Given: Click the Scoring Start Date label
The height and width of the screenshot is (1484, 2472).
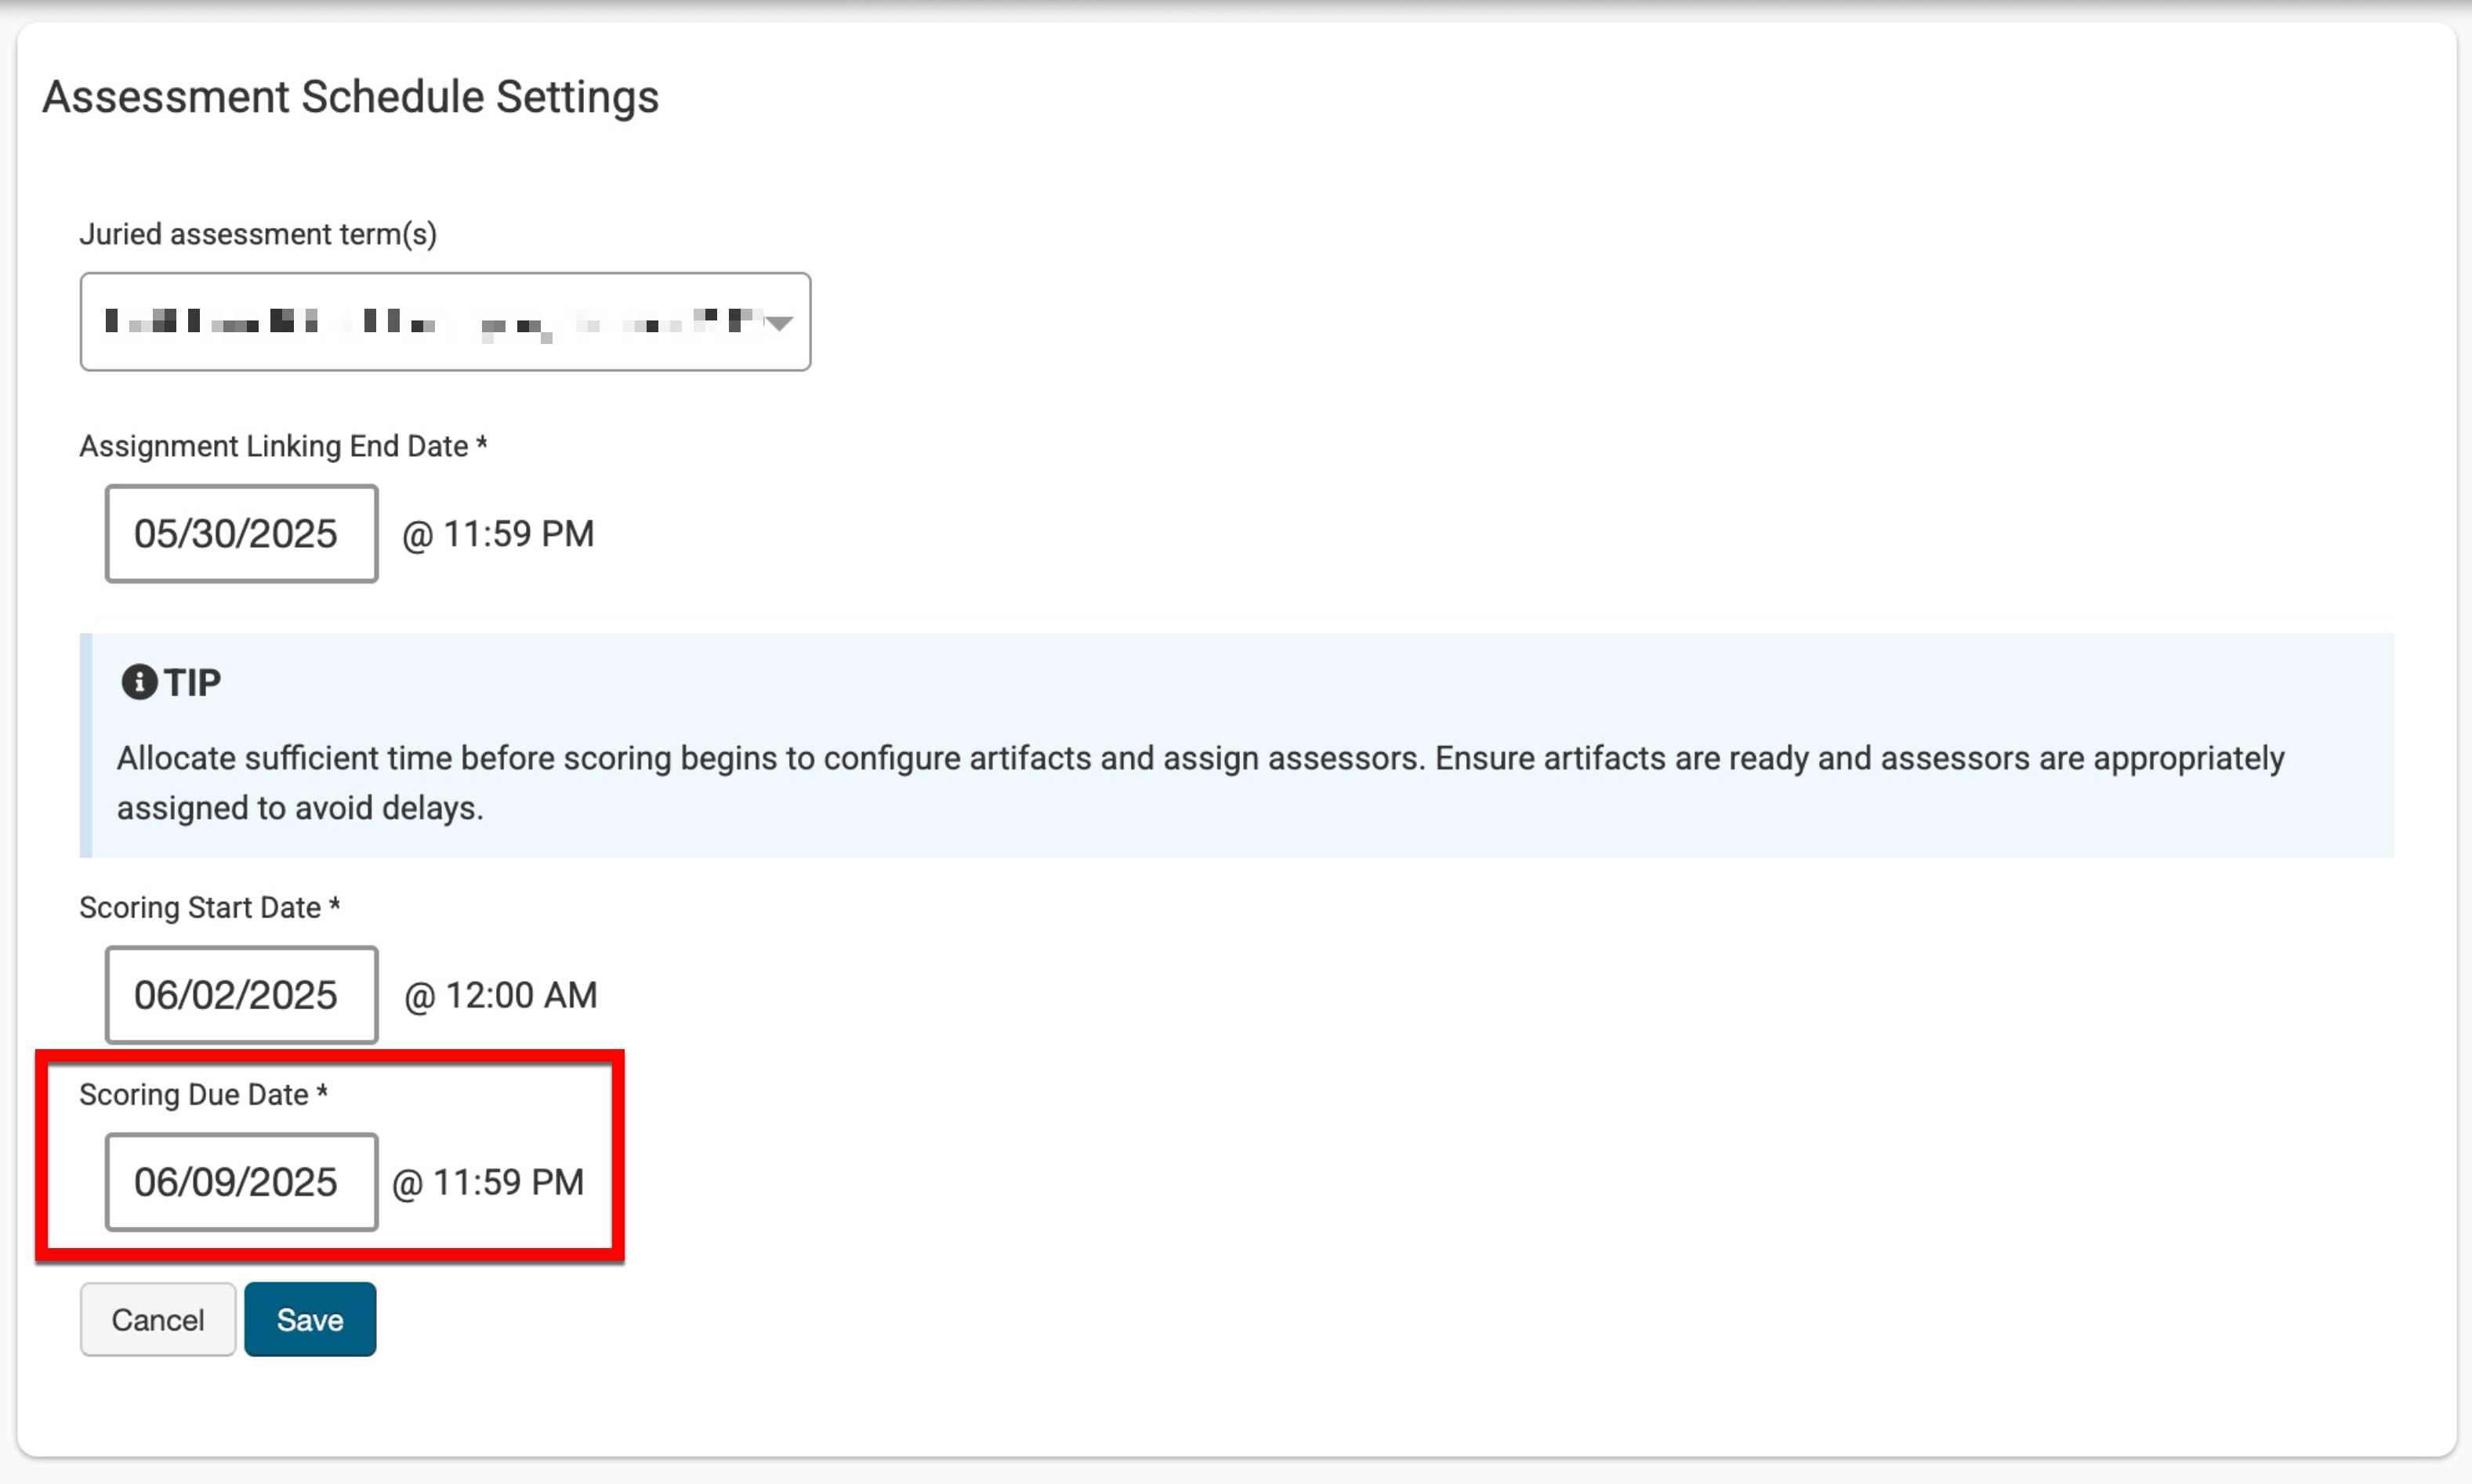Looking at the screenshot, I should [x=200, y=907].
